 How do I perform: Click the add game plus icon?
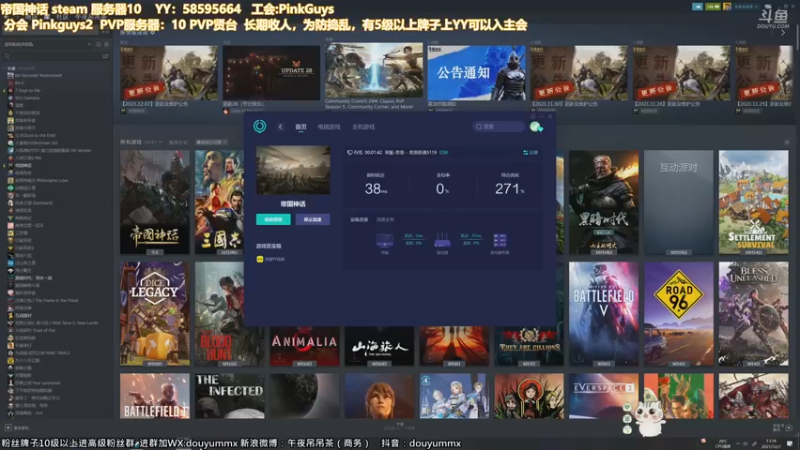[8, 428]
